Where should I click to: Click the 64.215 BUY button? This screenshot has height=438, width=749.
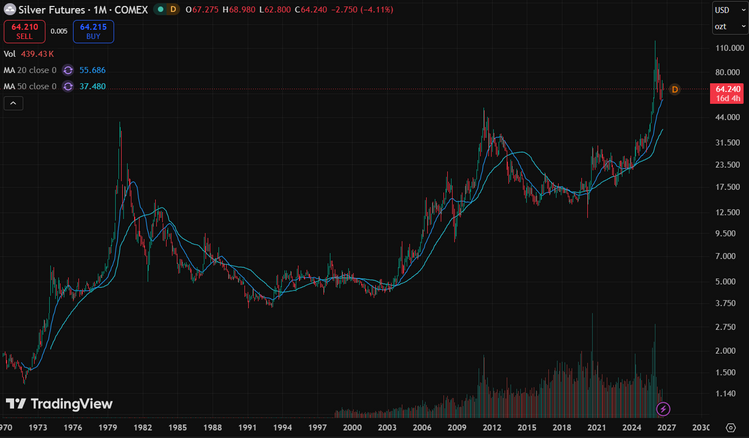coord(93,32)
